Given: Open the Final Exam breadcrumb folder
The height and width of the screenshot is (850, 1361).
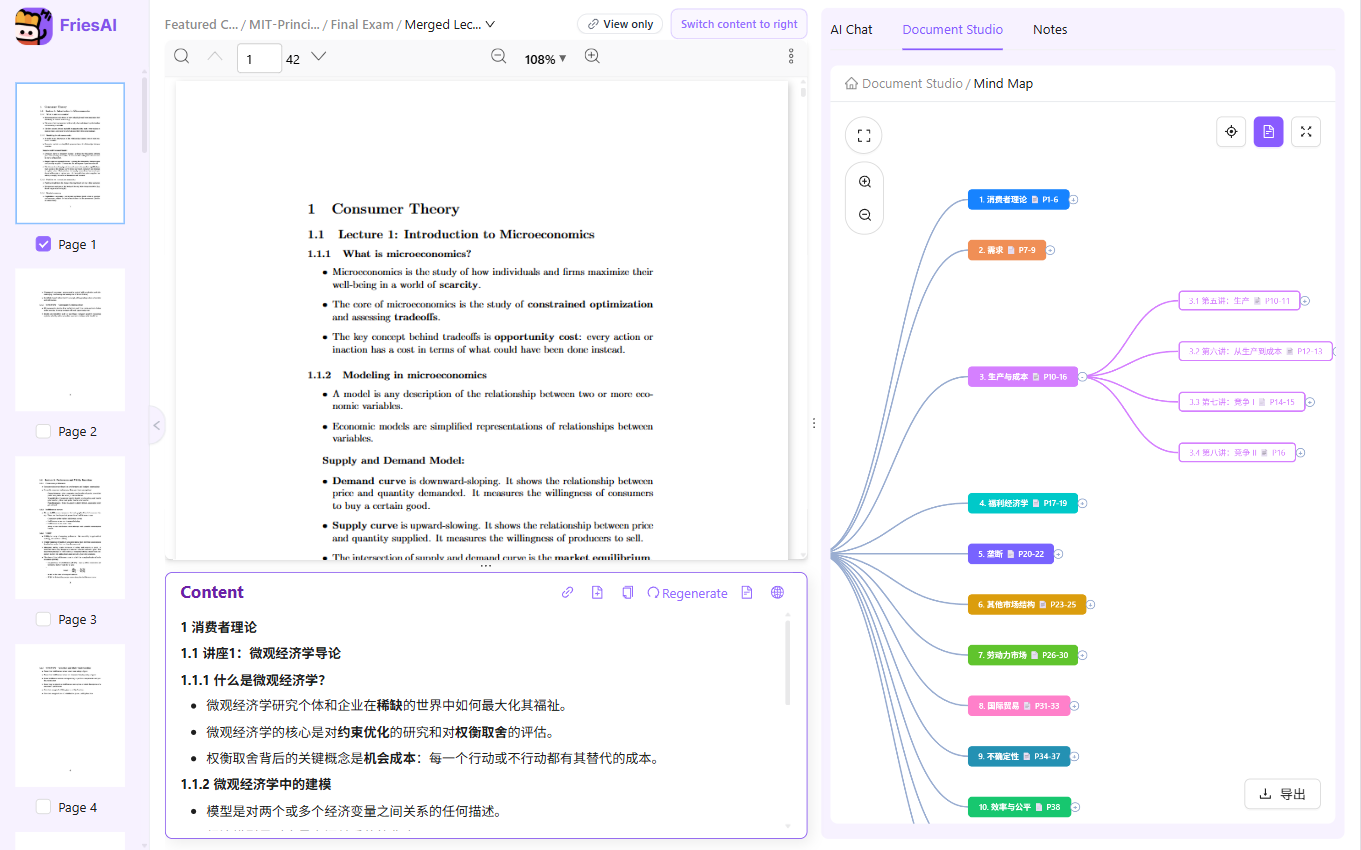Looking at the screenshot, I should tap(361, 24).
